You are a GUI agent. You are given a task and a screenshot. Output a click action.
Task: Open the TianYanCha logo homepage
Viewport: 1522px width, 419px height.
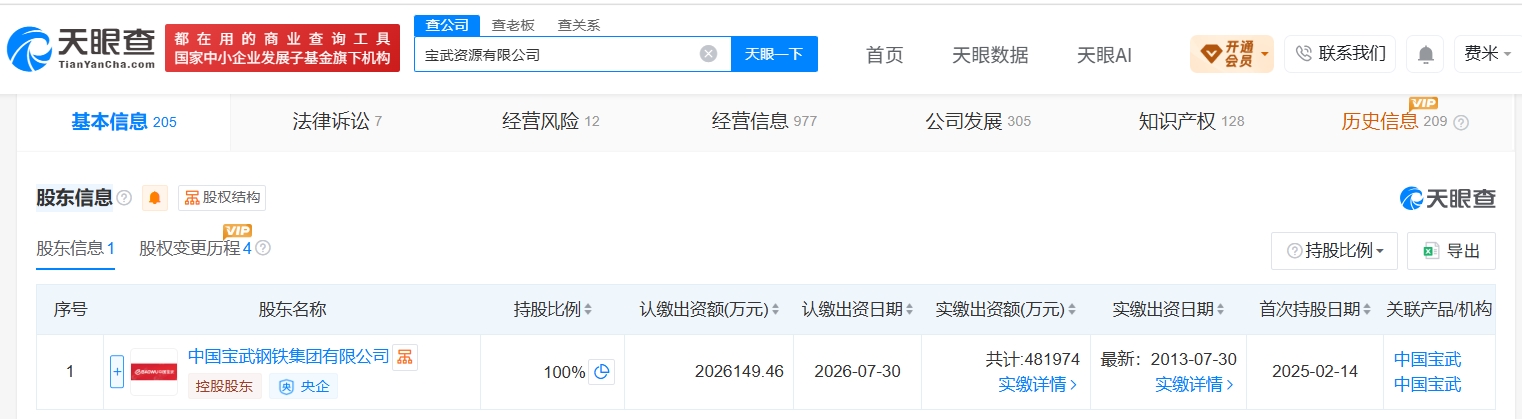tap(81, 48)
